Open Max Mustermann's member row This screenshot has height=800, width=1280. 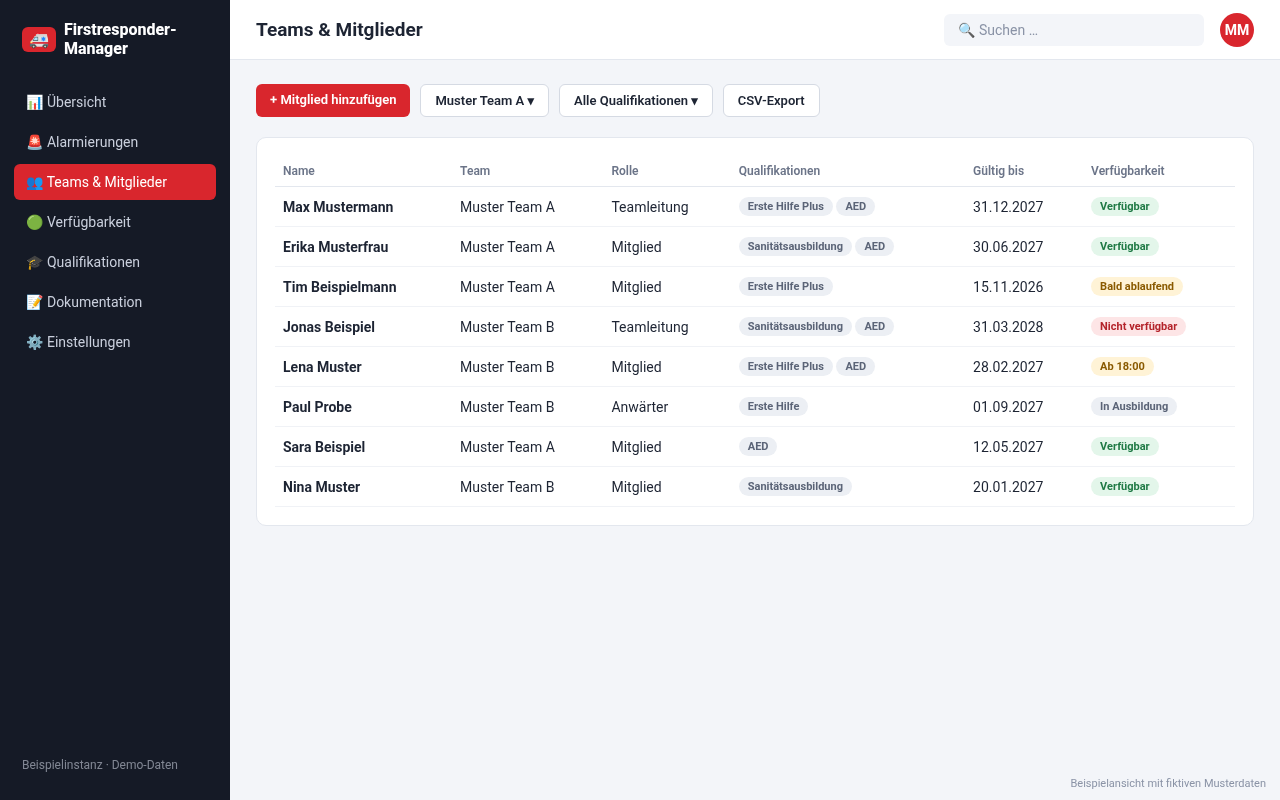pos(755,207)
